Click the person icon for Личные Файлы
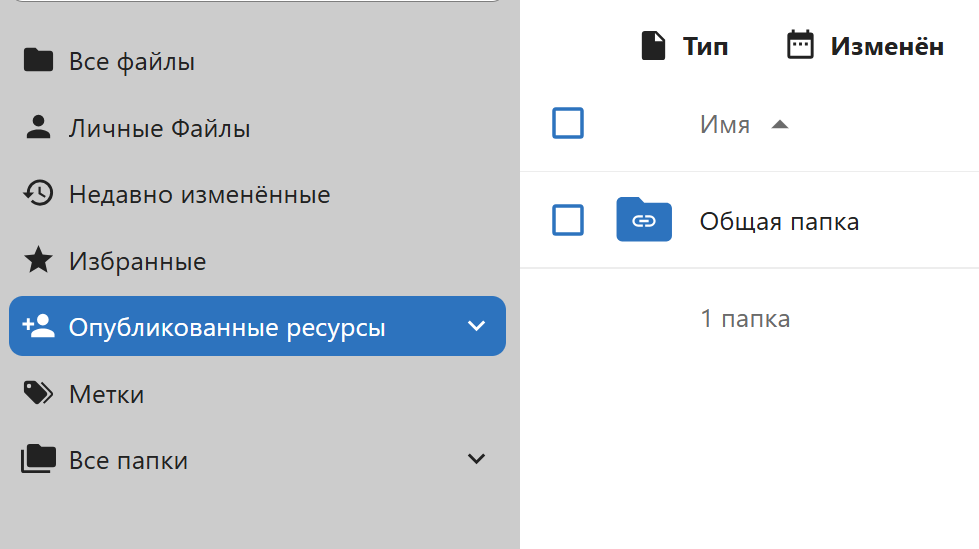The height and width of the screenshot is (549, 979). point(38,127)
